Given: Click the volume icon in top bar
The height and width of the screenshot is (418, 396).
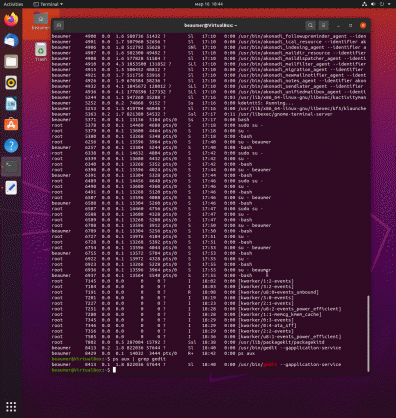Looking at the screenshot, I should click(x=373, y=4).
